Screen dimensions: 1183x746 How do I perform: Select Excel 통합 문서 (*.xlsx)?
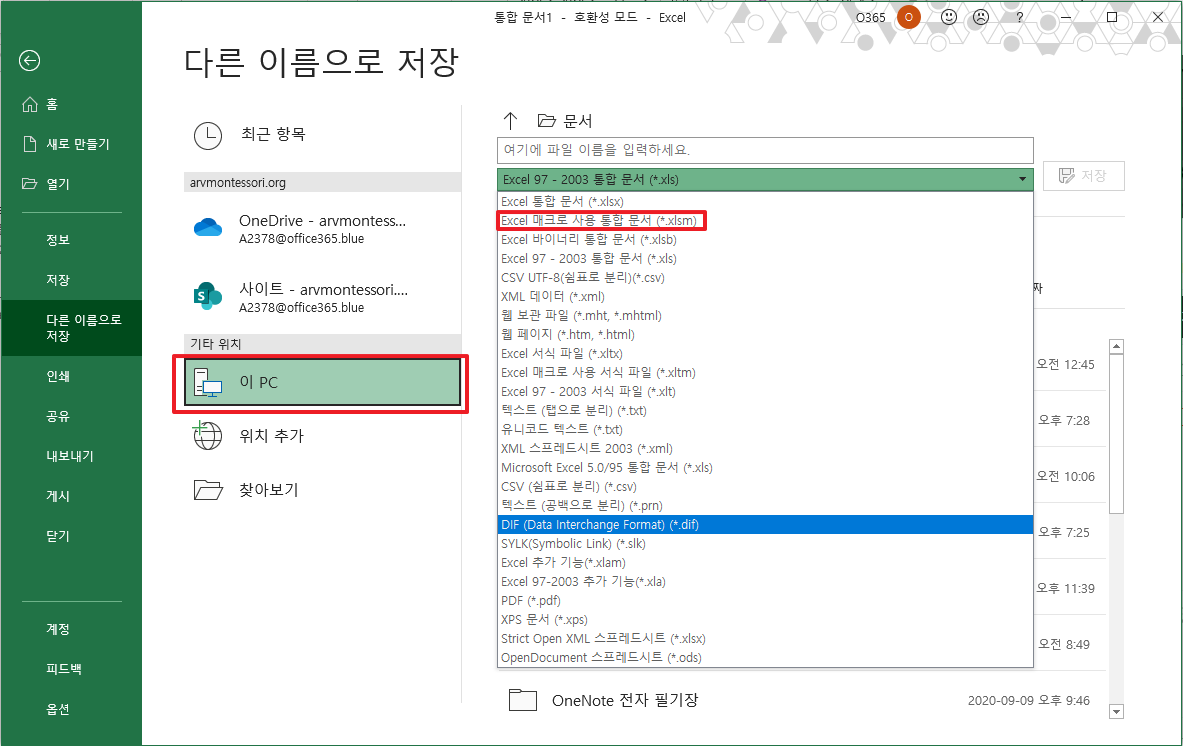[x=765, y=201]
